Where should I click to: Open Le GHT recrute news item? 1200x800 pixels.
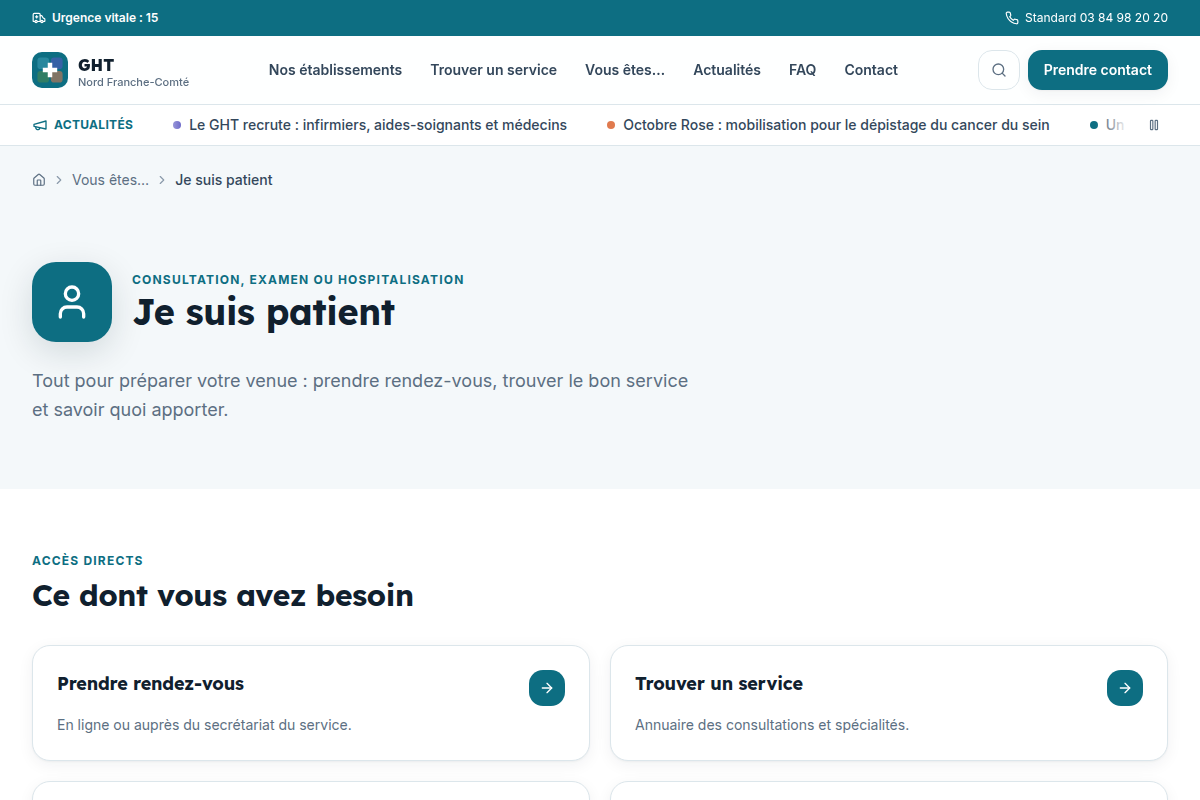(x=370, y=125)
